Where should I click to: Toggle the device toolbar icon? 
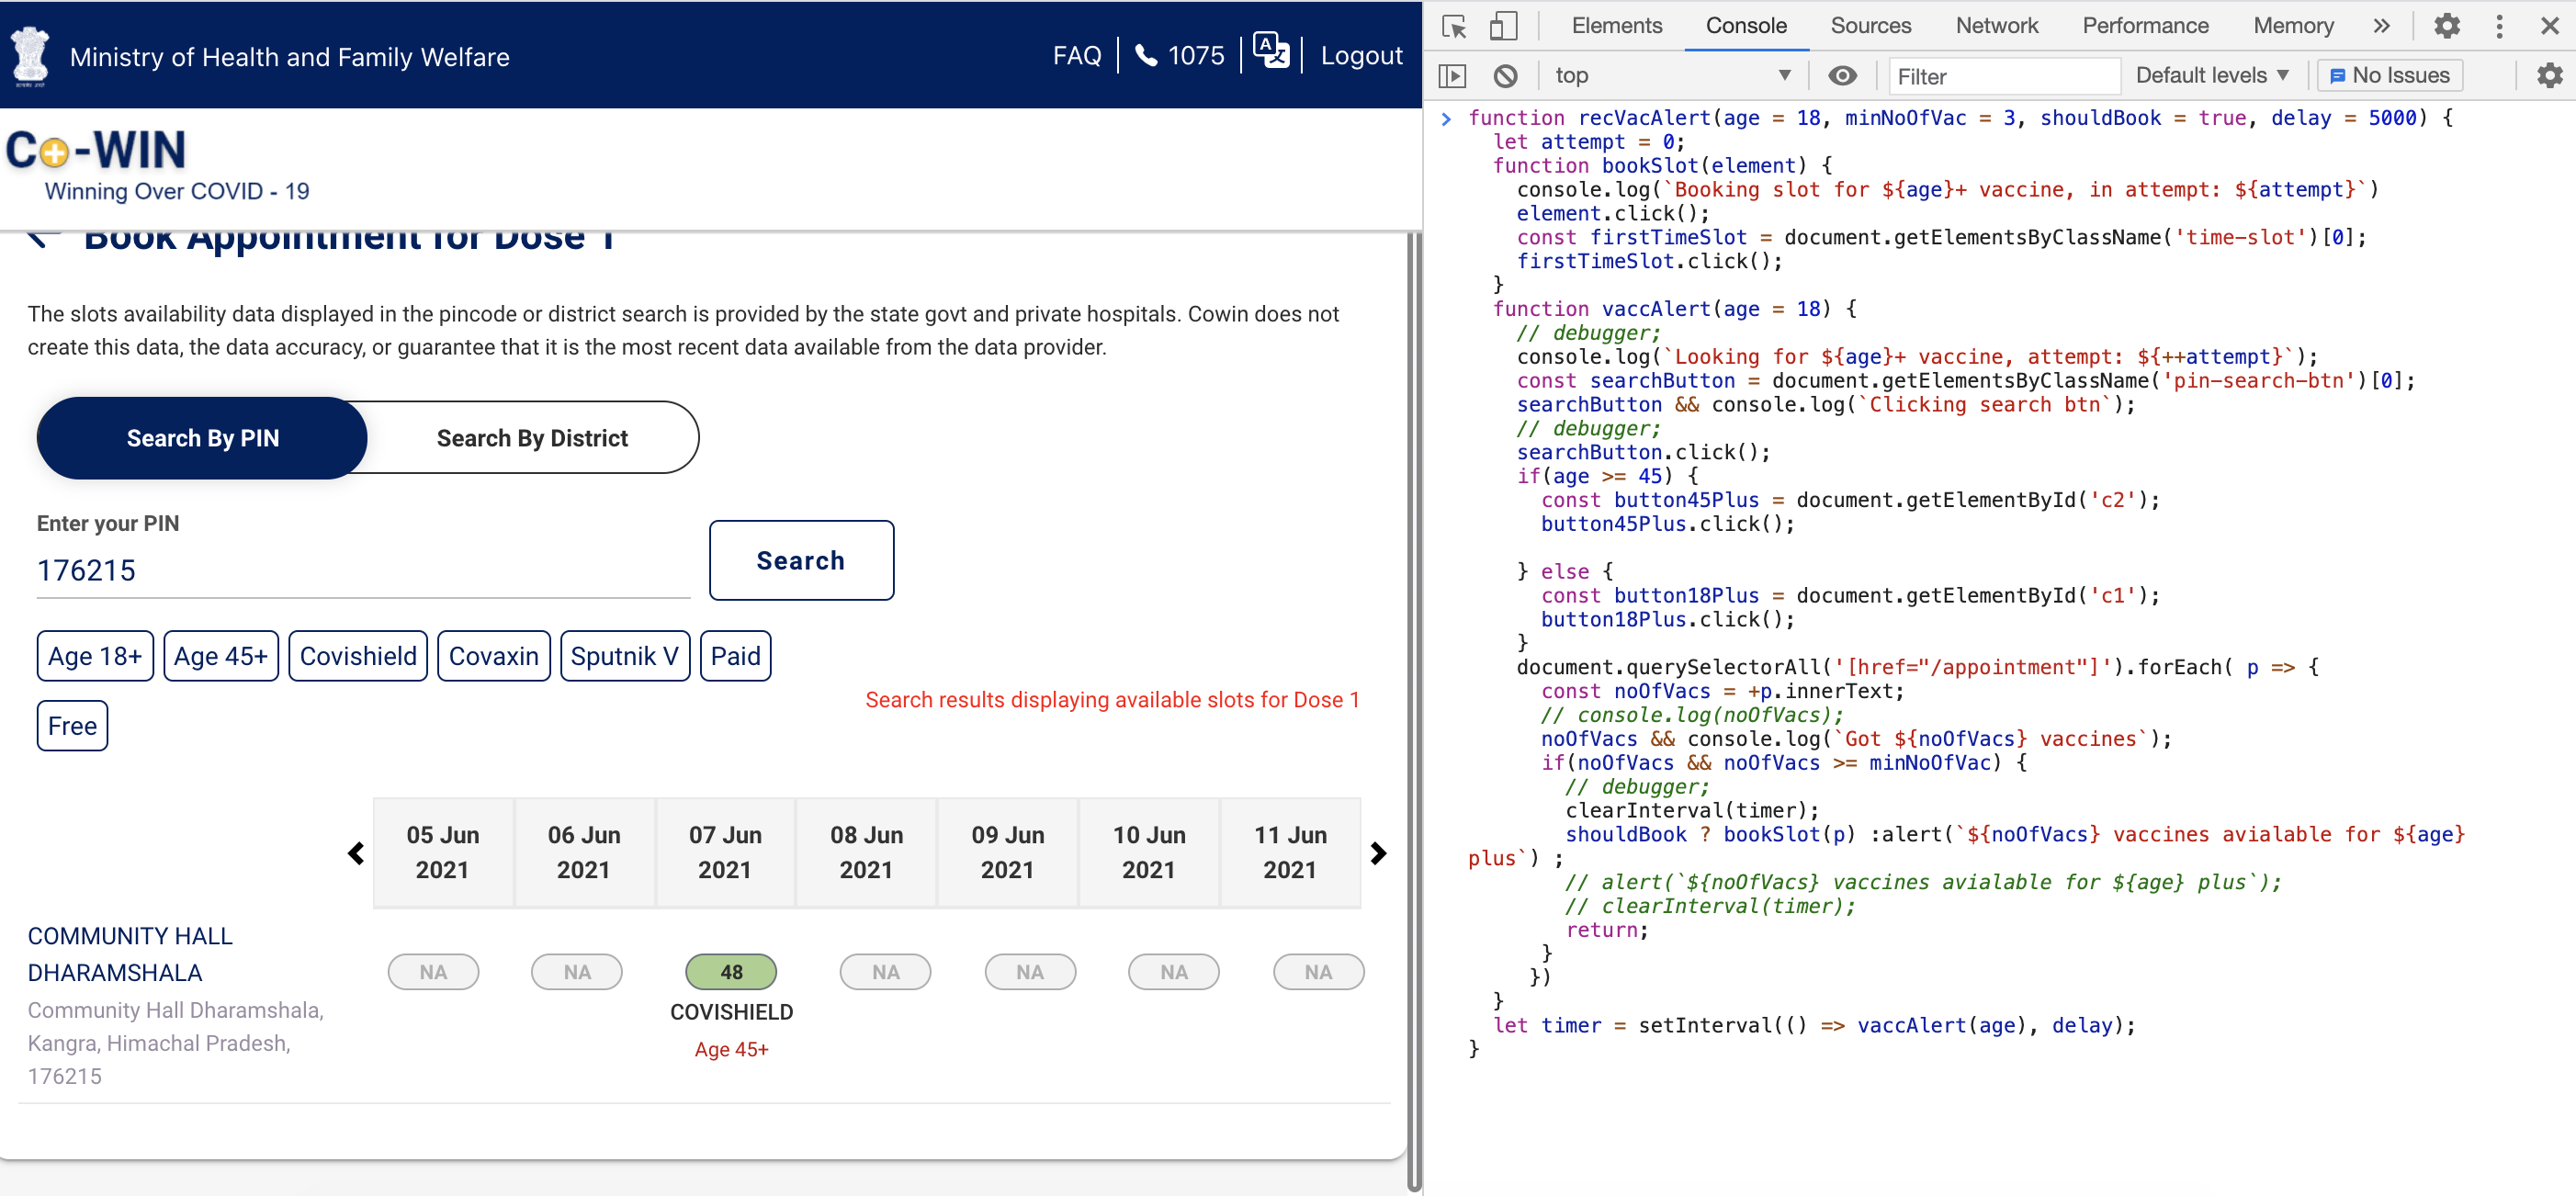point(1503,26)
